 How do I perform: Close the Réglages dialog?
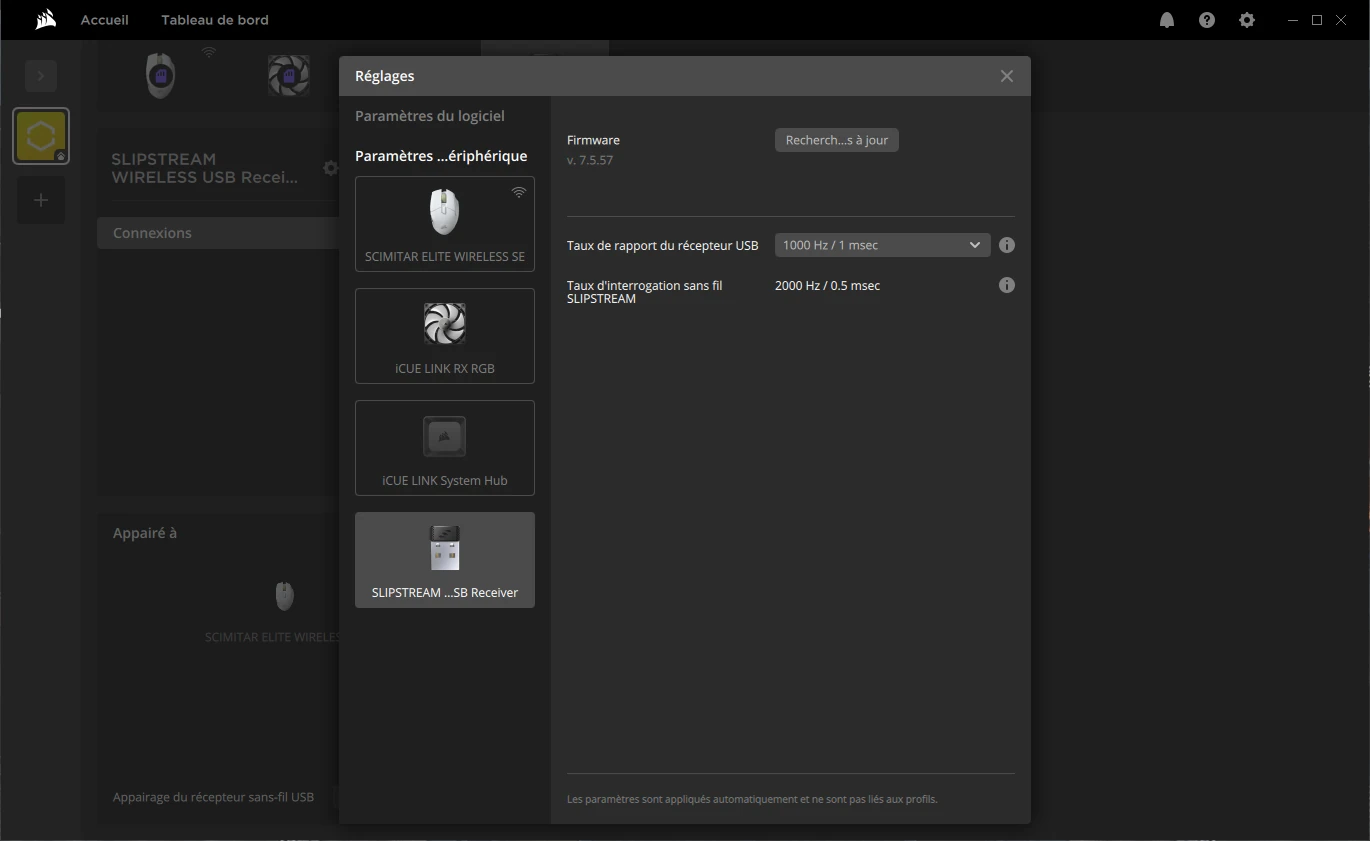coord(1007,76)
